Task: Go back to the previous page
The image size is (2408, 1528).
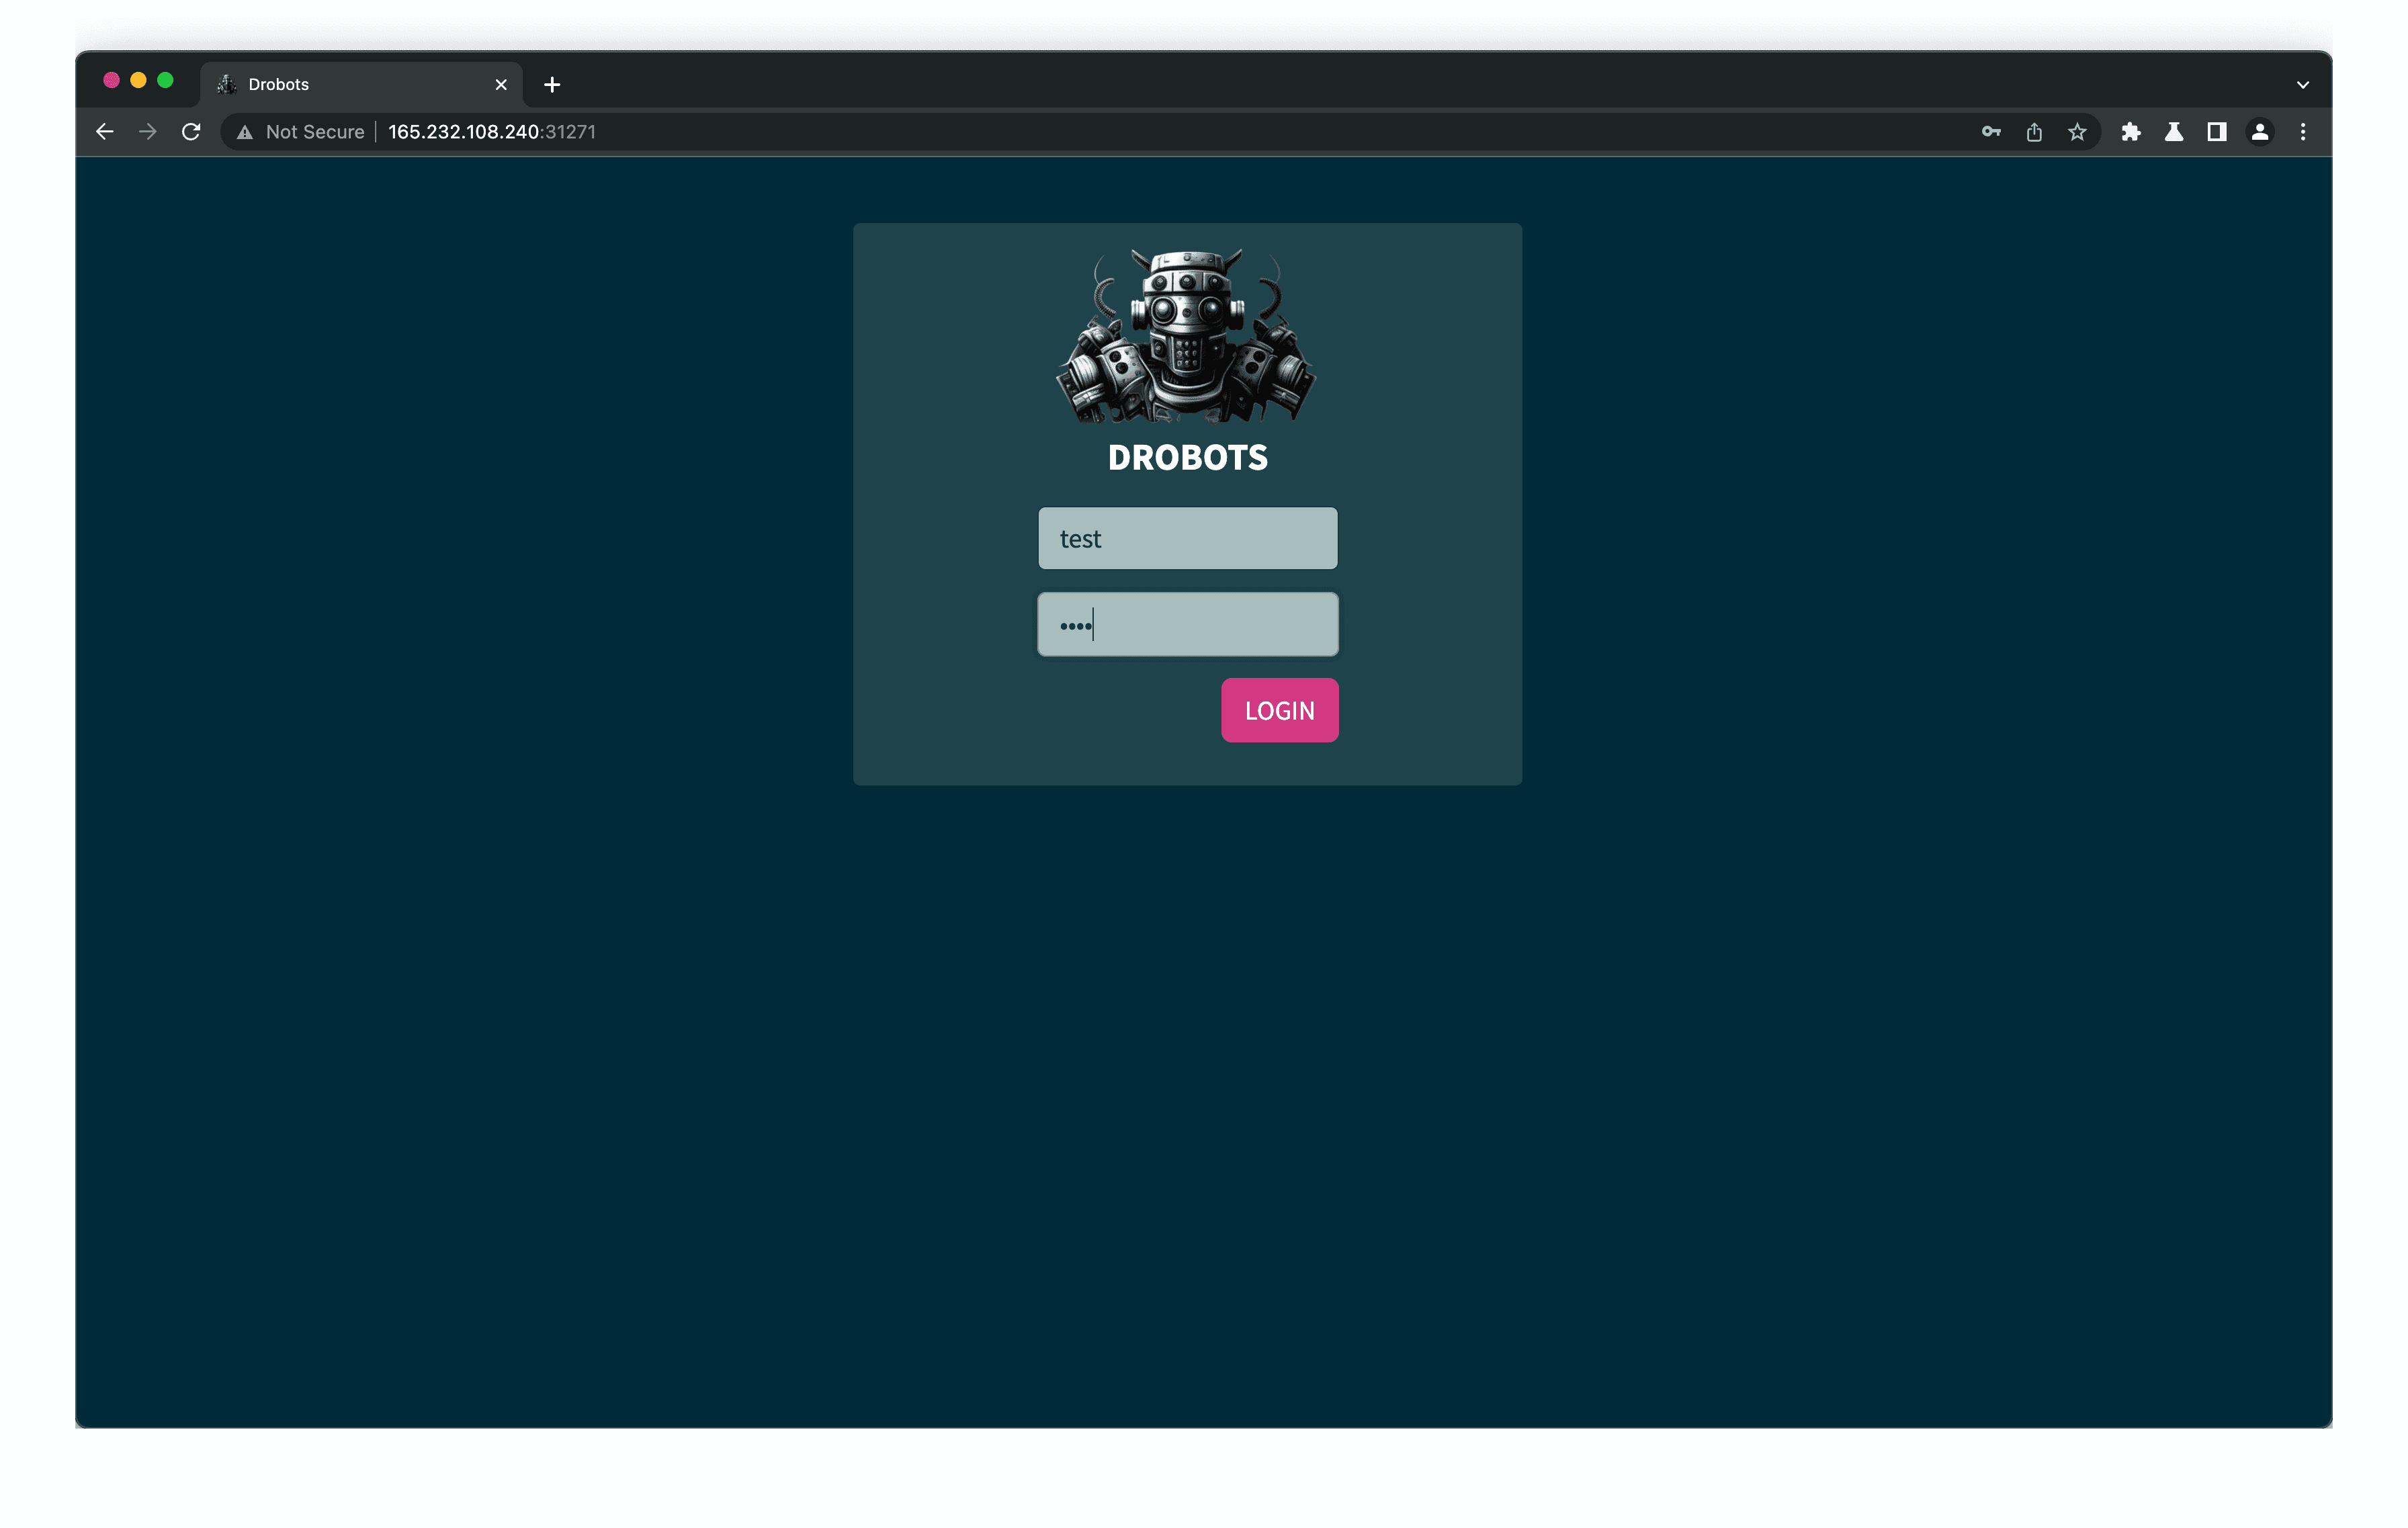Action: tap(104, 132)
